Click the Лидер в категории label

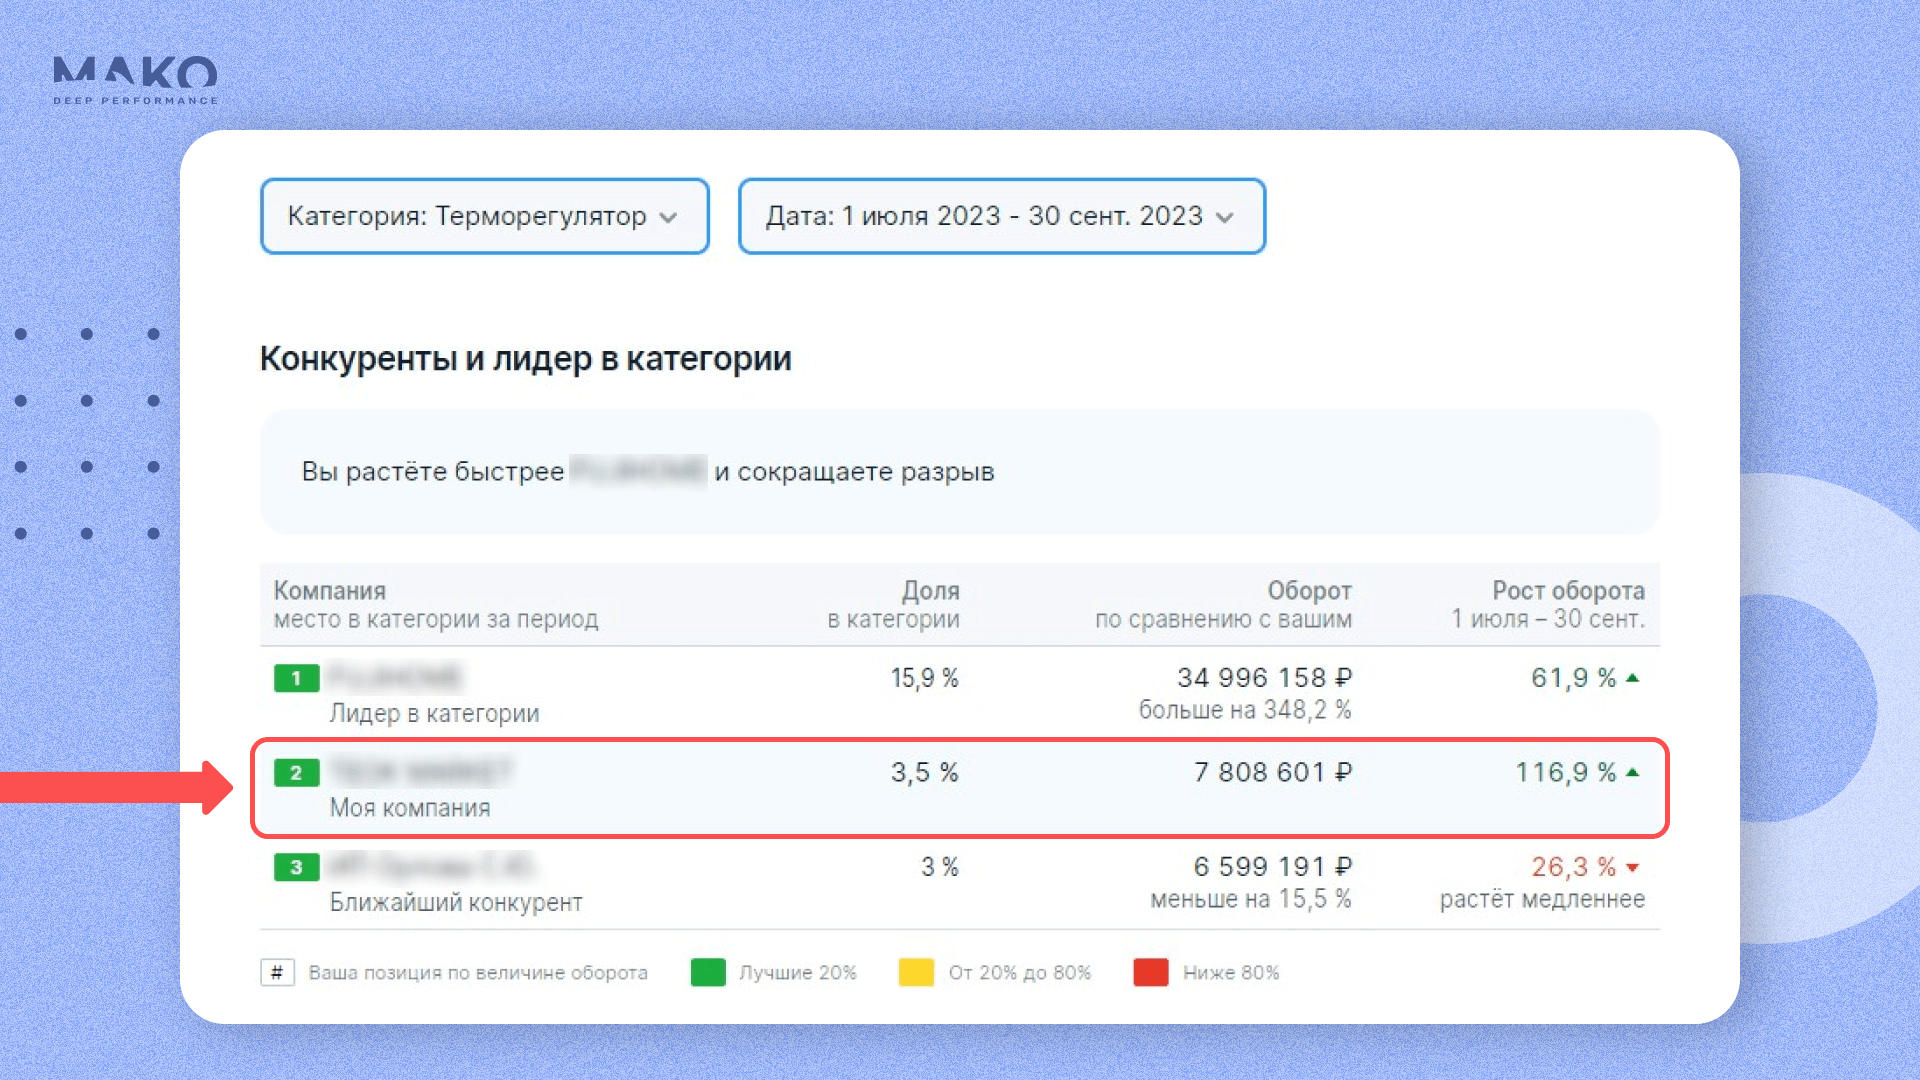434,713
